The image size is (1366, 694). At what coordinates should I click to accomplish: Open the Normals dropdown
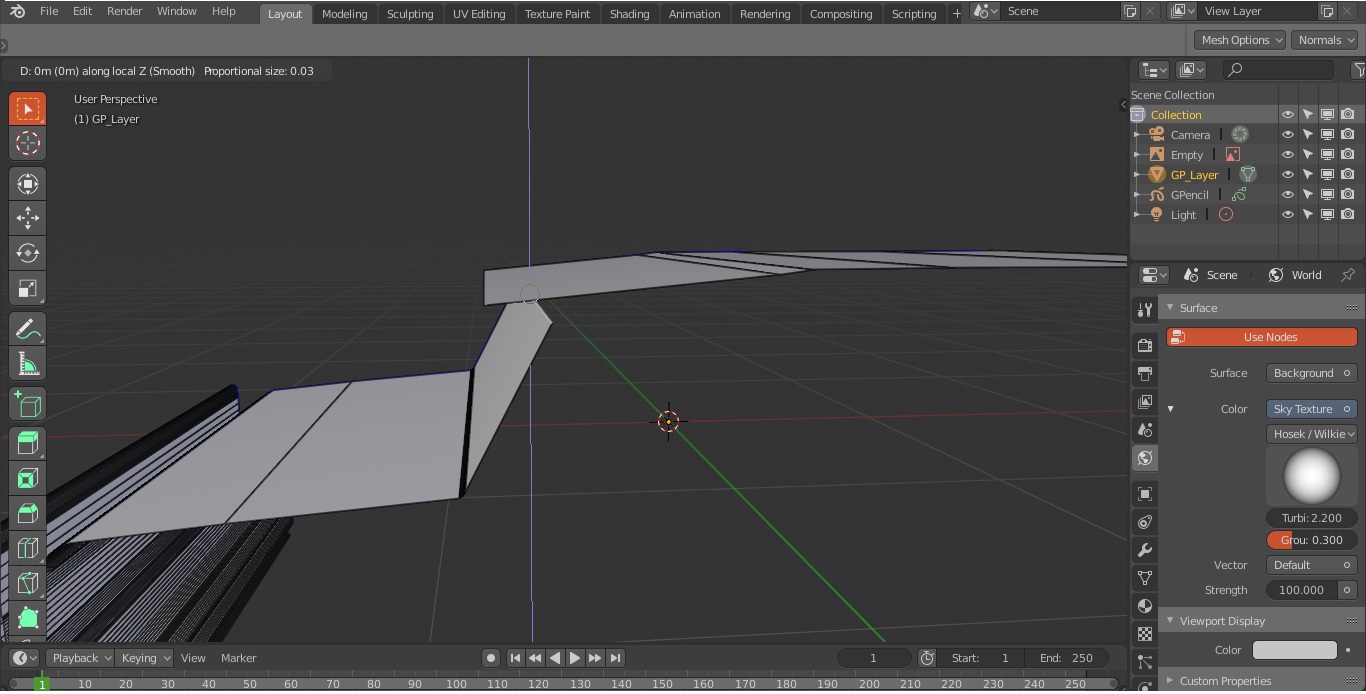tap(1325, 40)
